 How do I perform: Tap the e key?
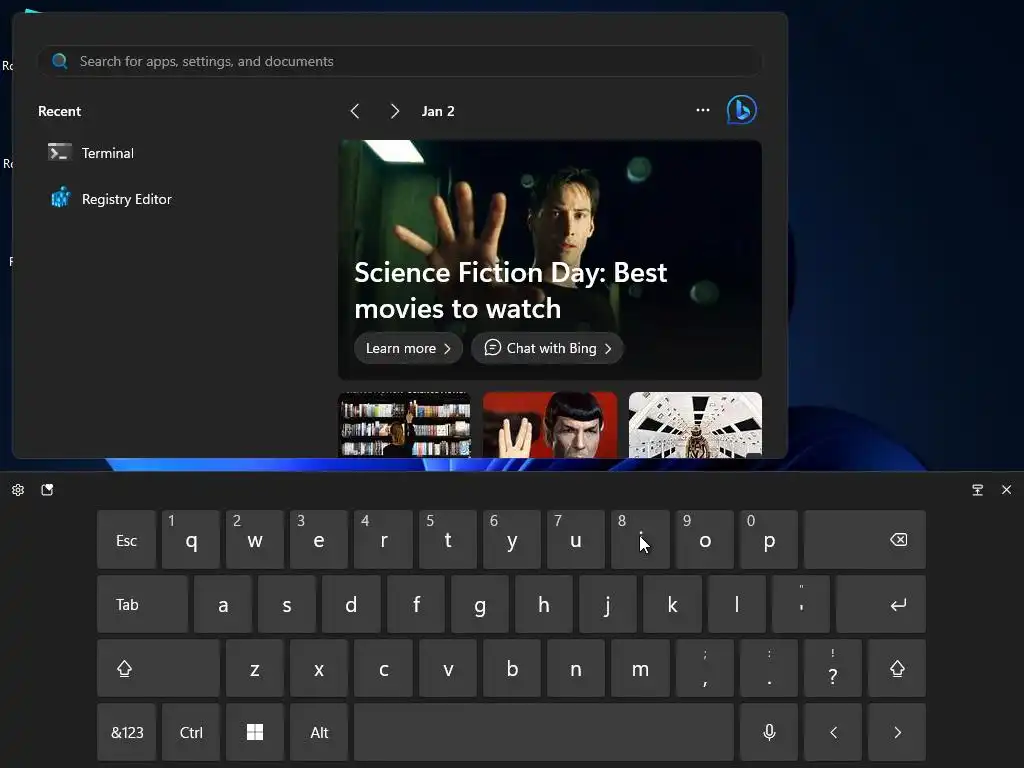319,539
